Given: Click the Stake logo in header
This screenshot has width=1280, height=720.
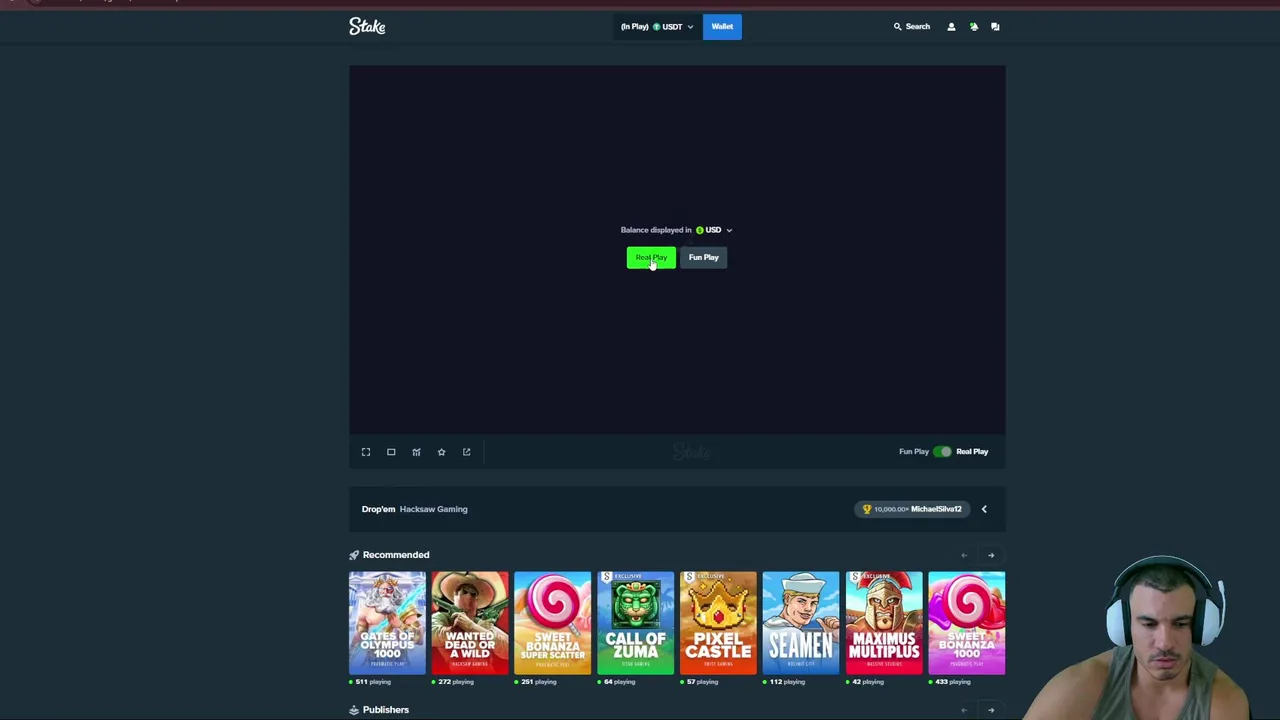Looking at the screenshot, I should click(x=367, y=27).
